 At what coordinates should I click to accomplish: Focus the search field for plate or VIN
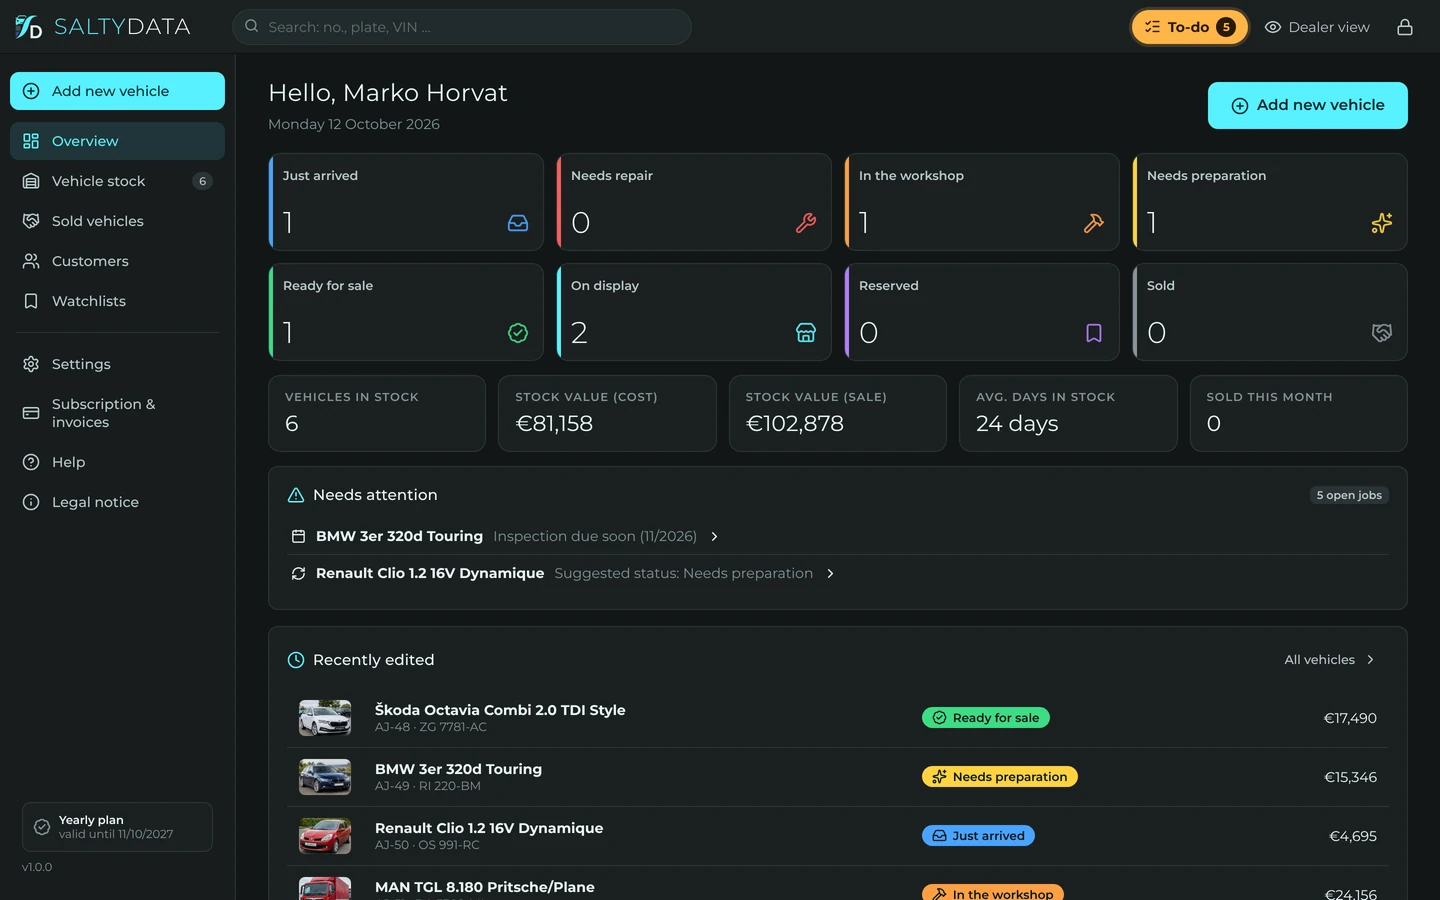tap(462, 27)
